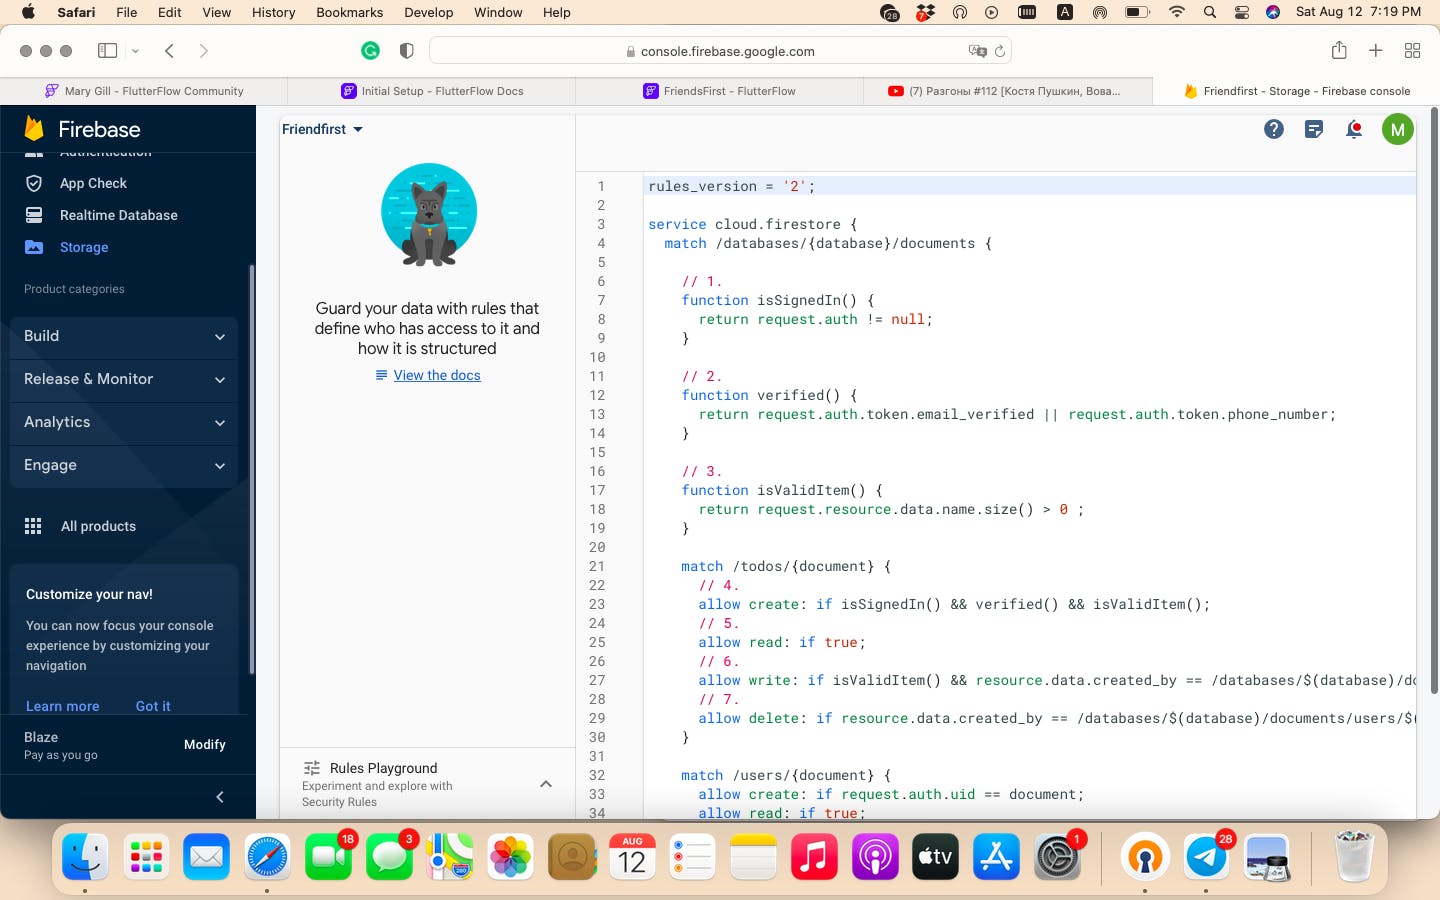Open the Develop menu
This screenshot has width=1440, height=900.
[x=428, y=12]
